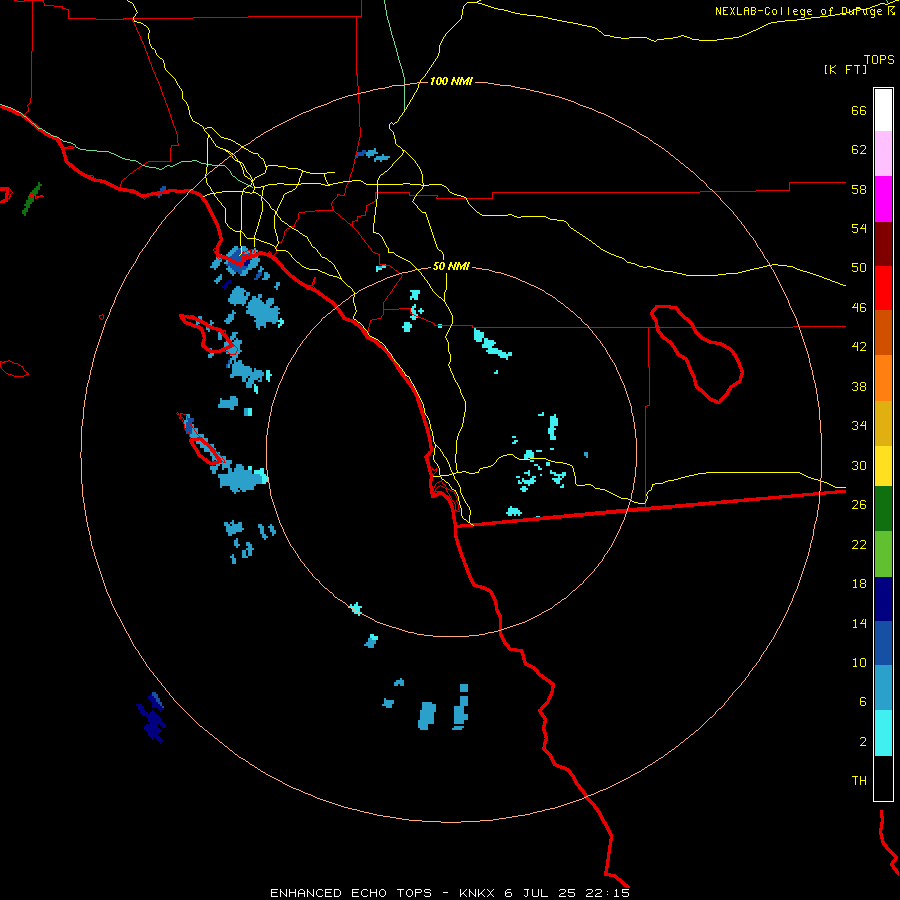Click the legend value 66
The width and height of the screenshot is (900, 900).
[859, 111]
